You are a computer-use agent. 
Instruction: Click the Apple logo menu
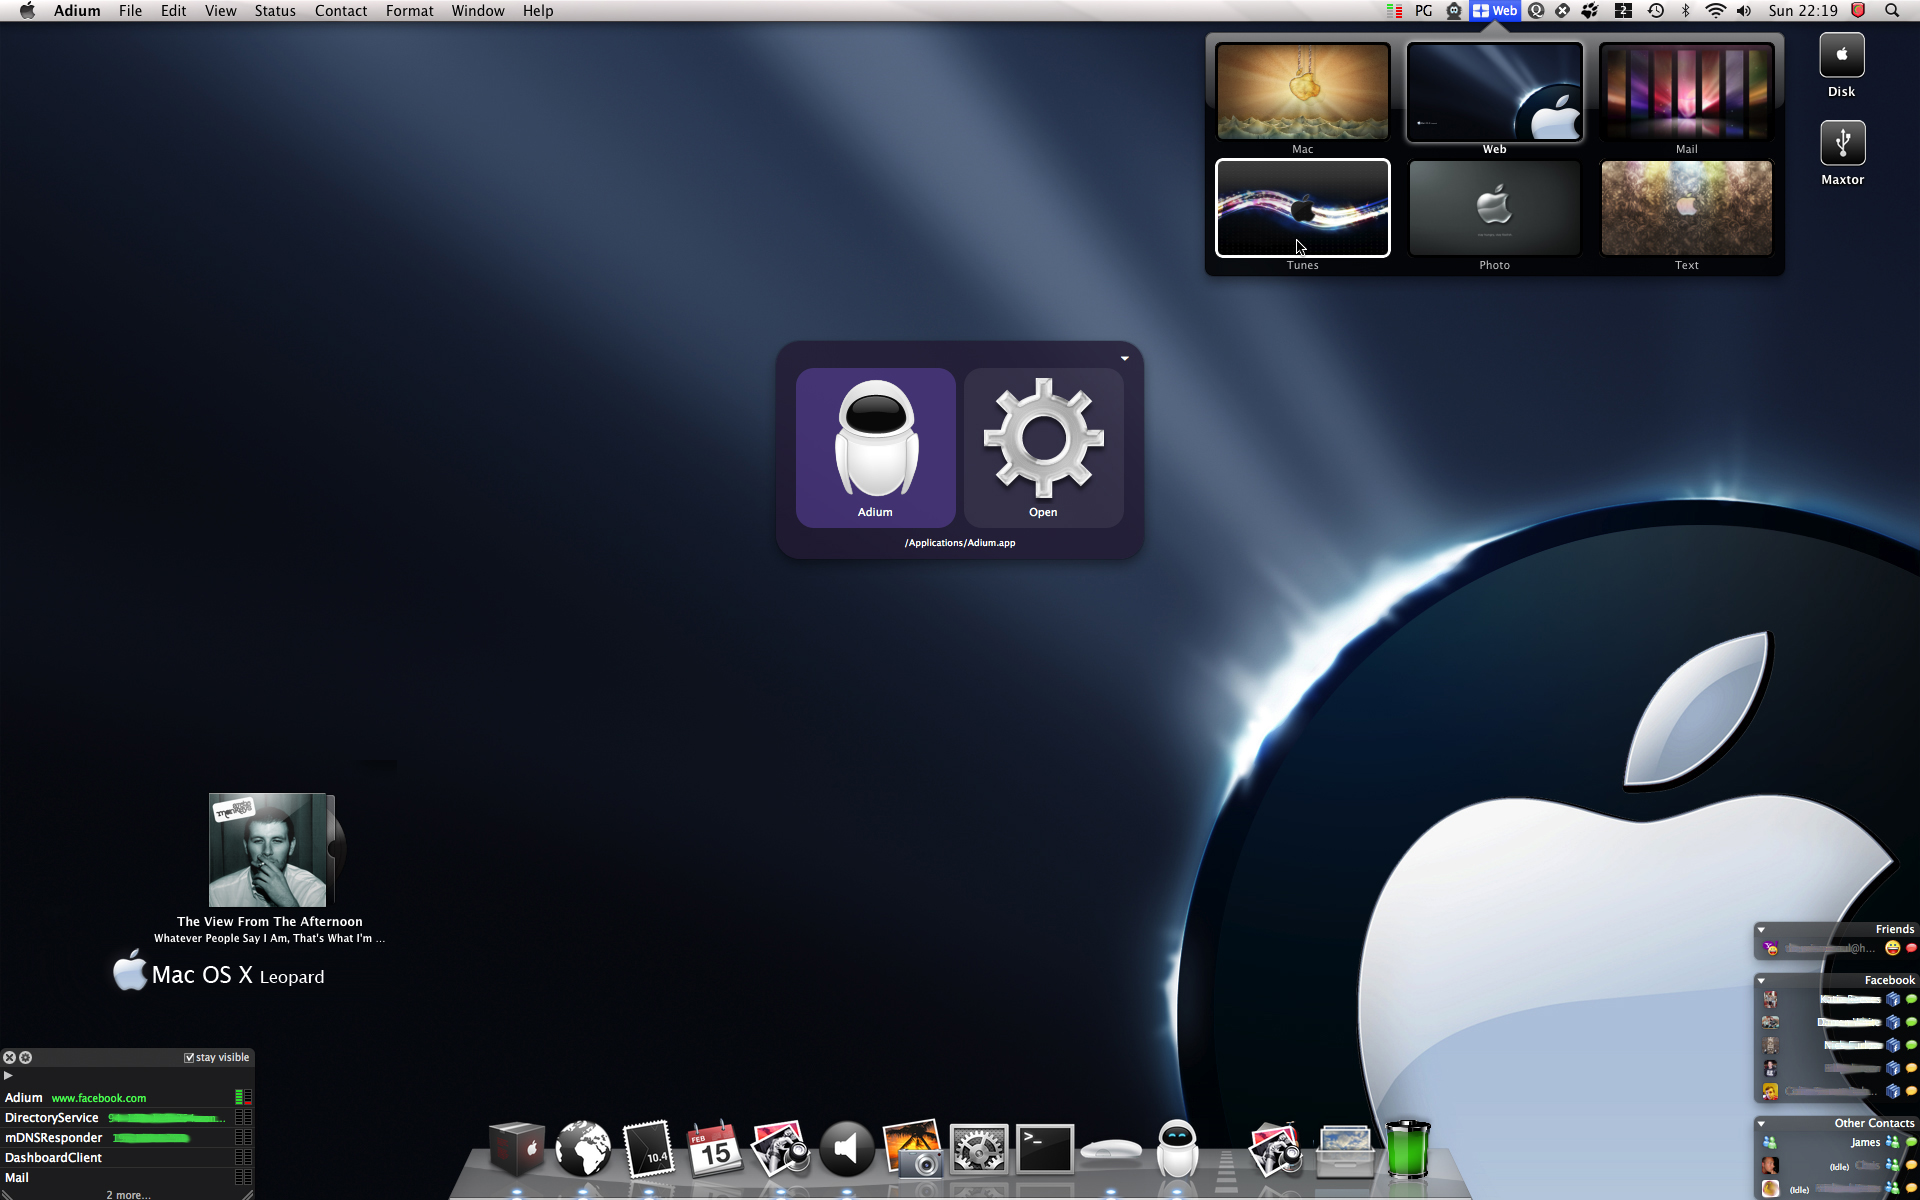[x=27, y=11]
